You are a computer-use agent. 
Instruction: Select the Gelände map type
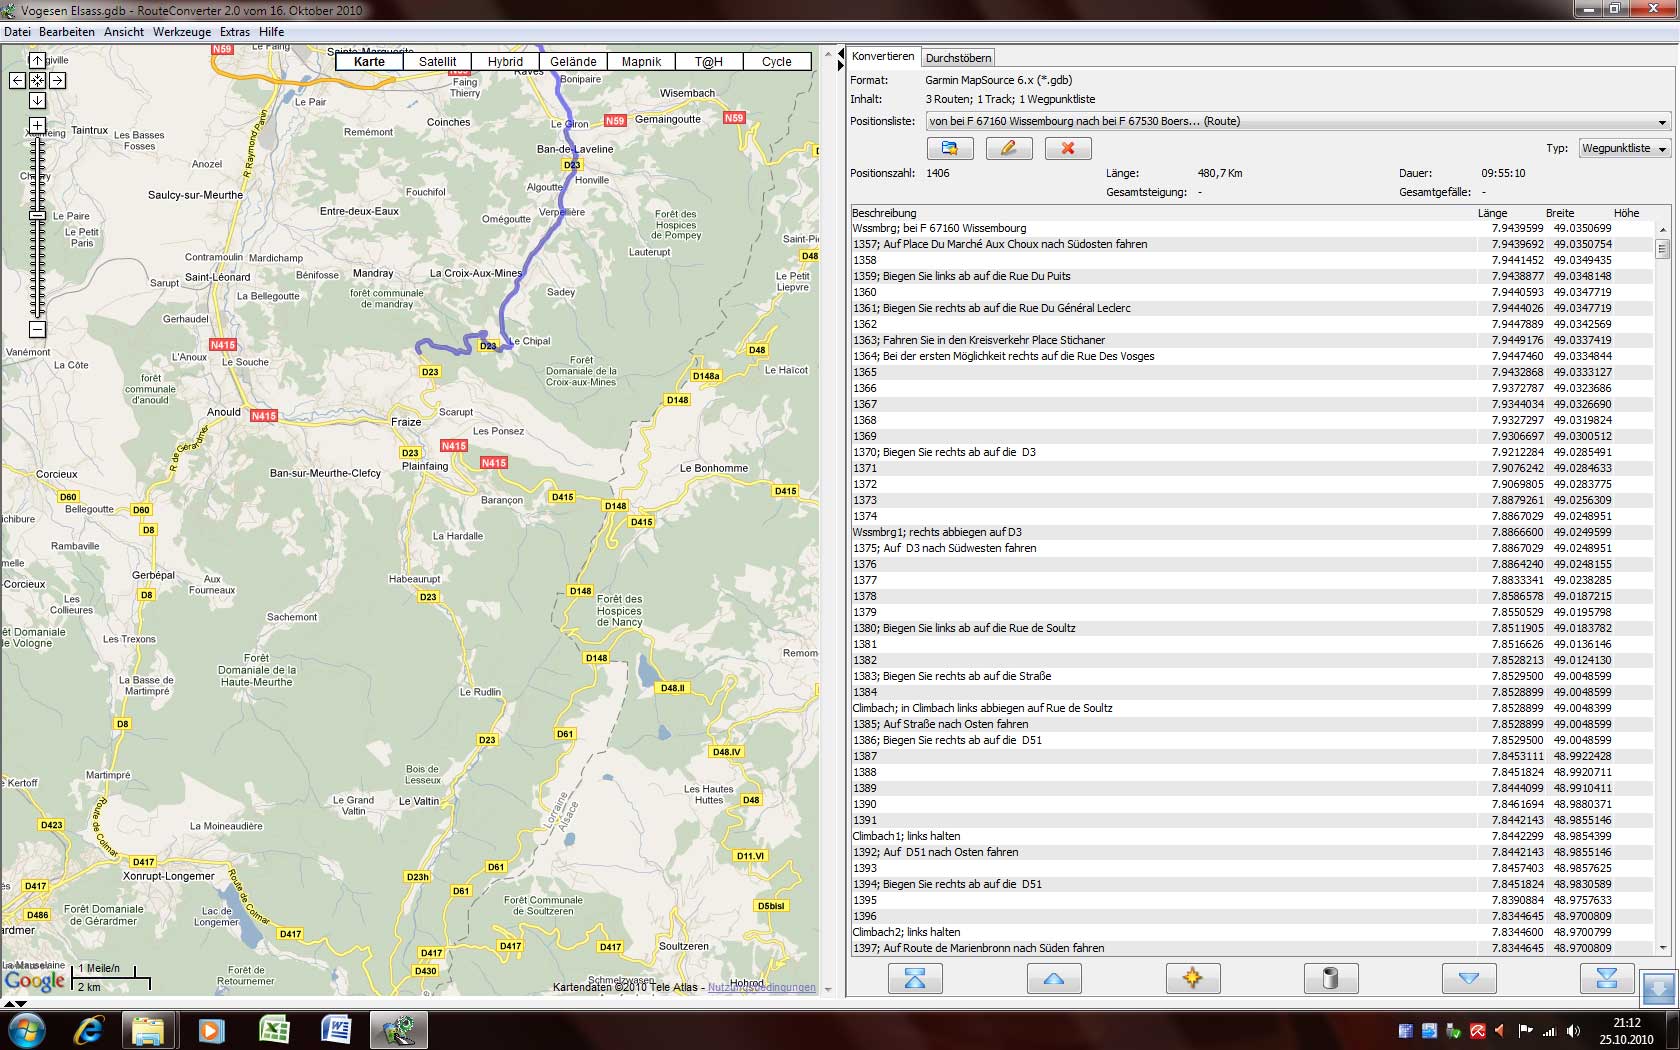click(x=573, y=62)
